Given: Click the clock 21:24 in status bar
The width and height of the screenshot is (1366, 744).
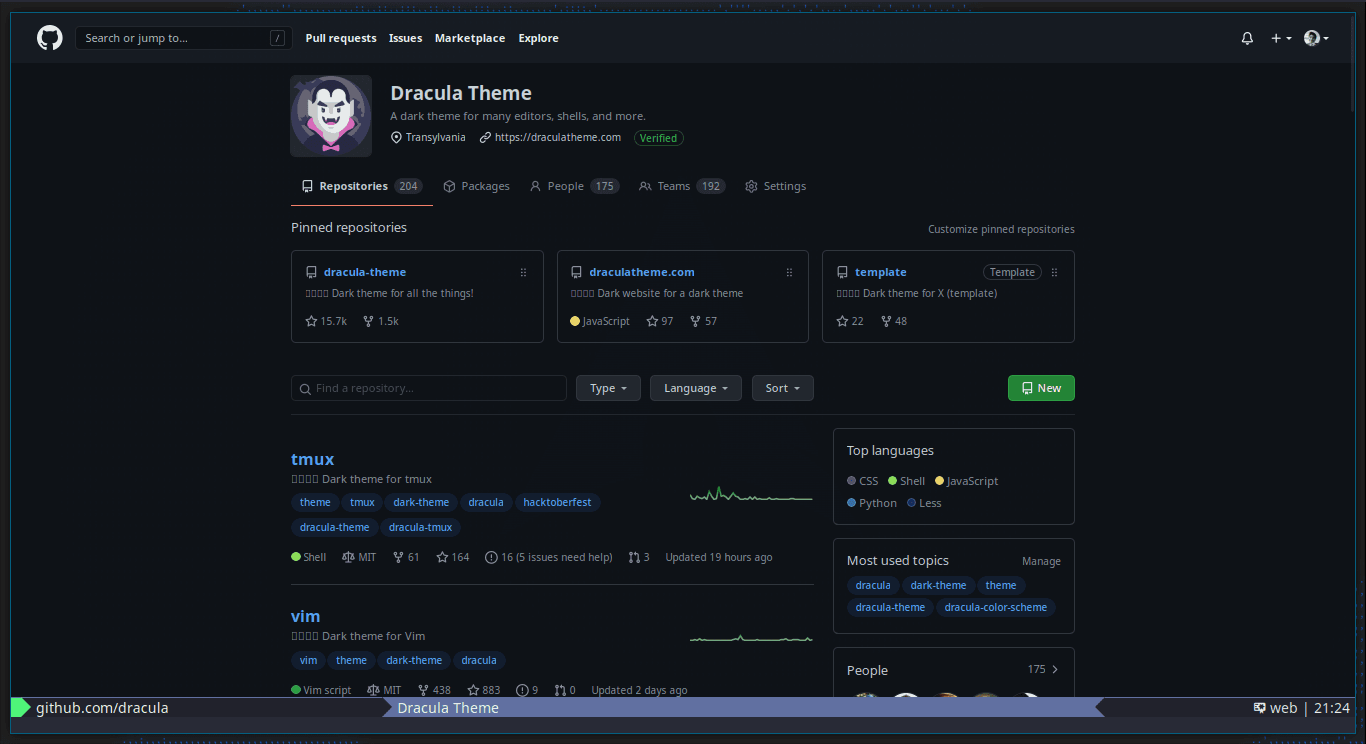Looking at the screenshot, I should pyautogui.click(x=1332, y=708).
